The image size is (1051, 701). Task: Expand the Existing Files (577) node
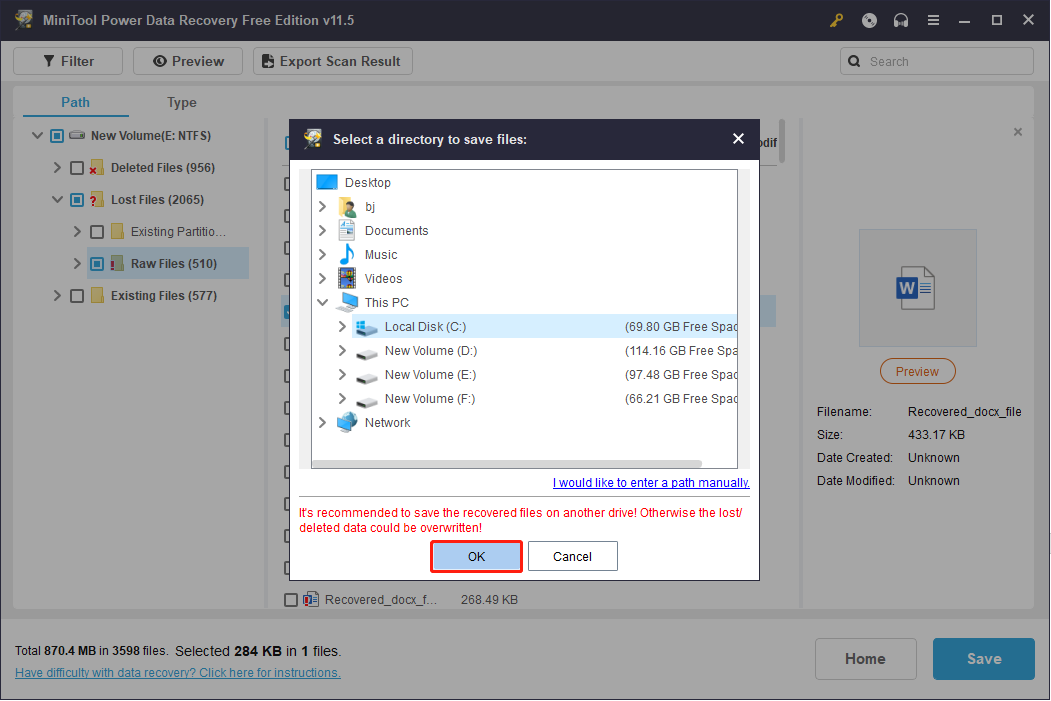point(57,295)
